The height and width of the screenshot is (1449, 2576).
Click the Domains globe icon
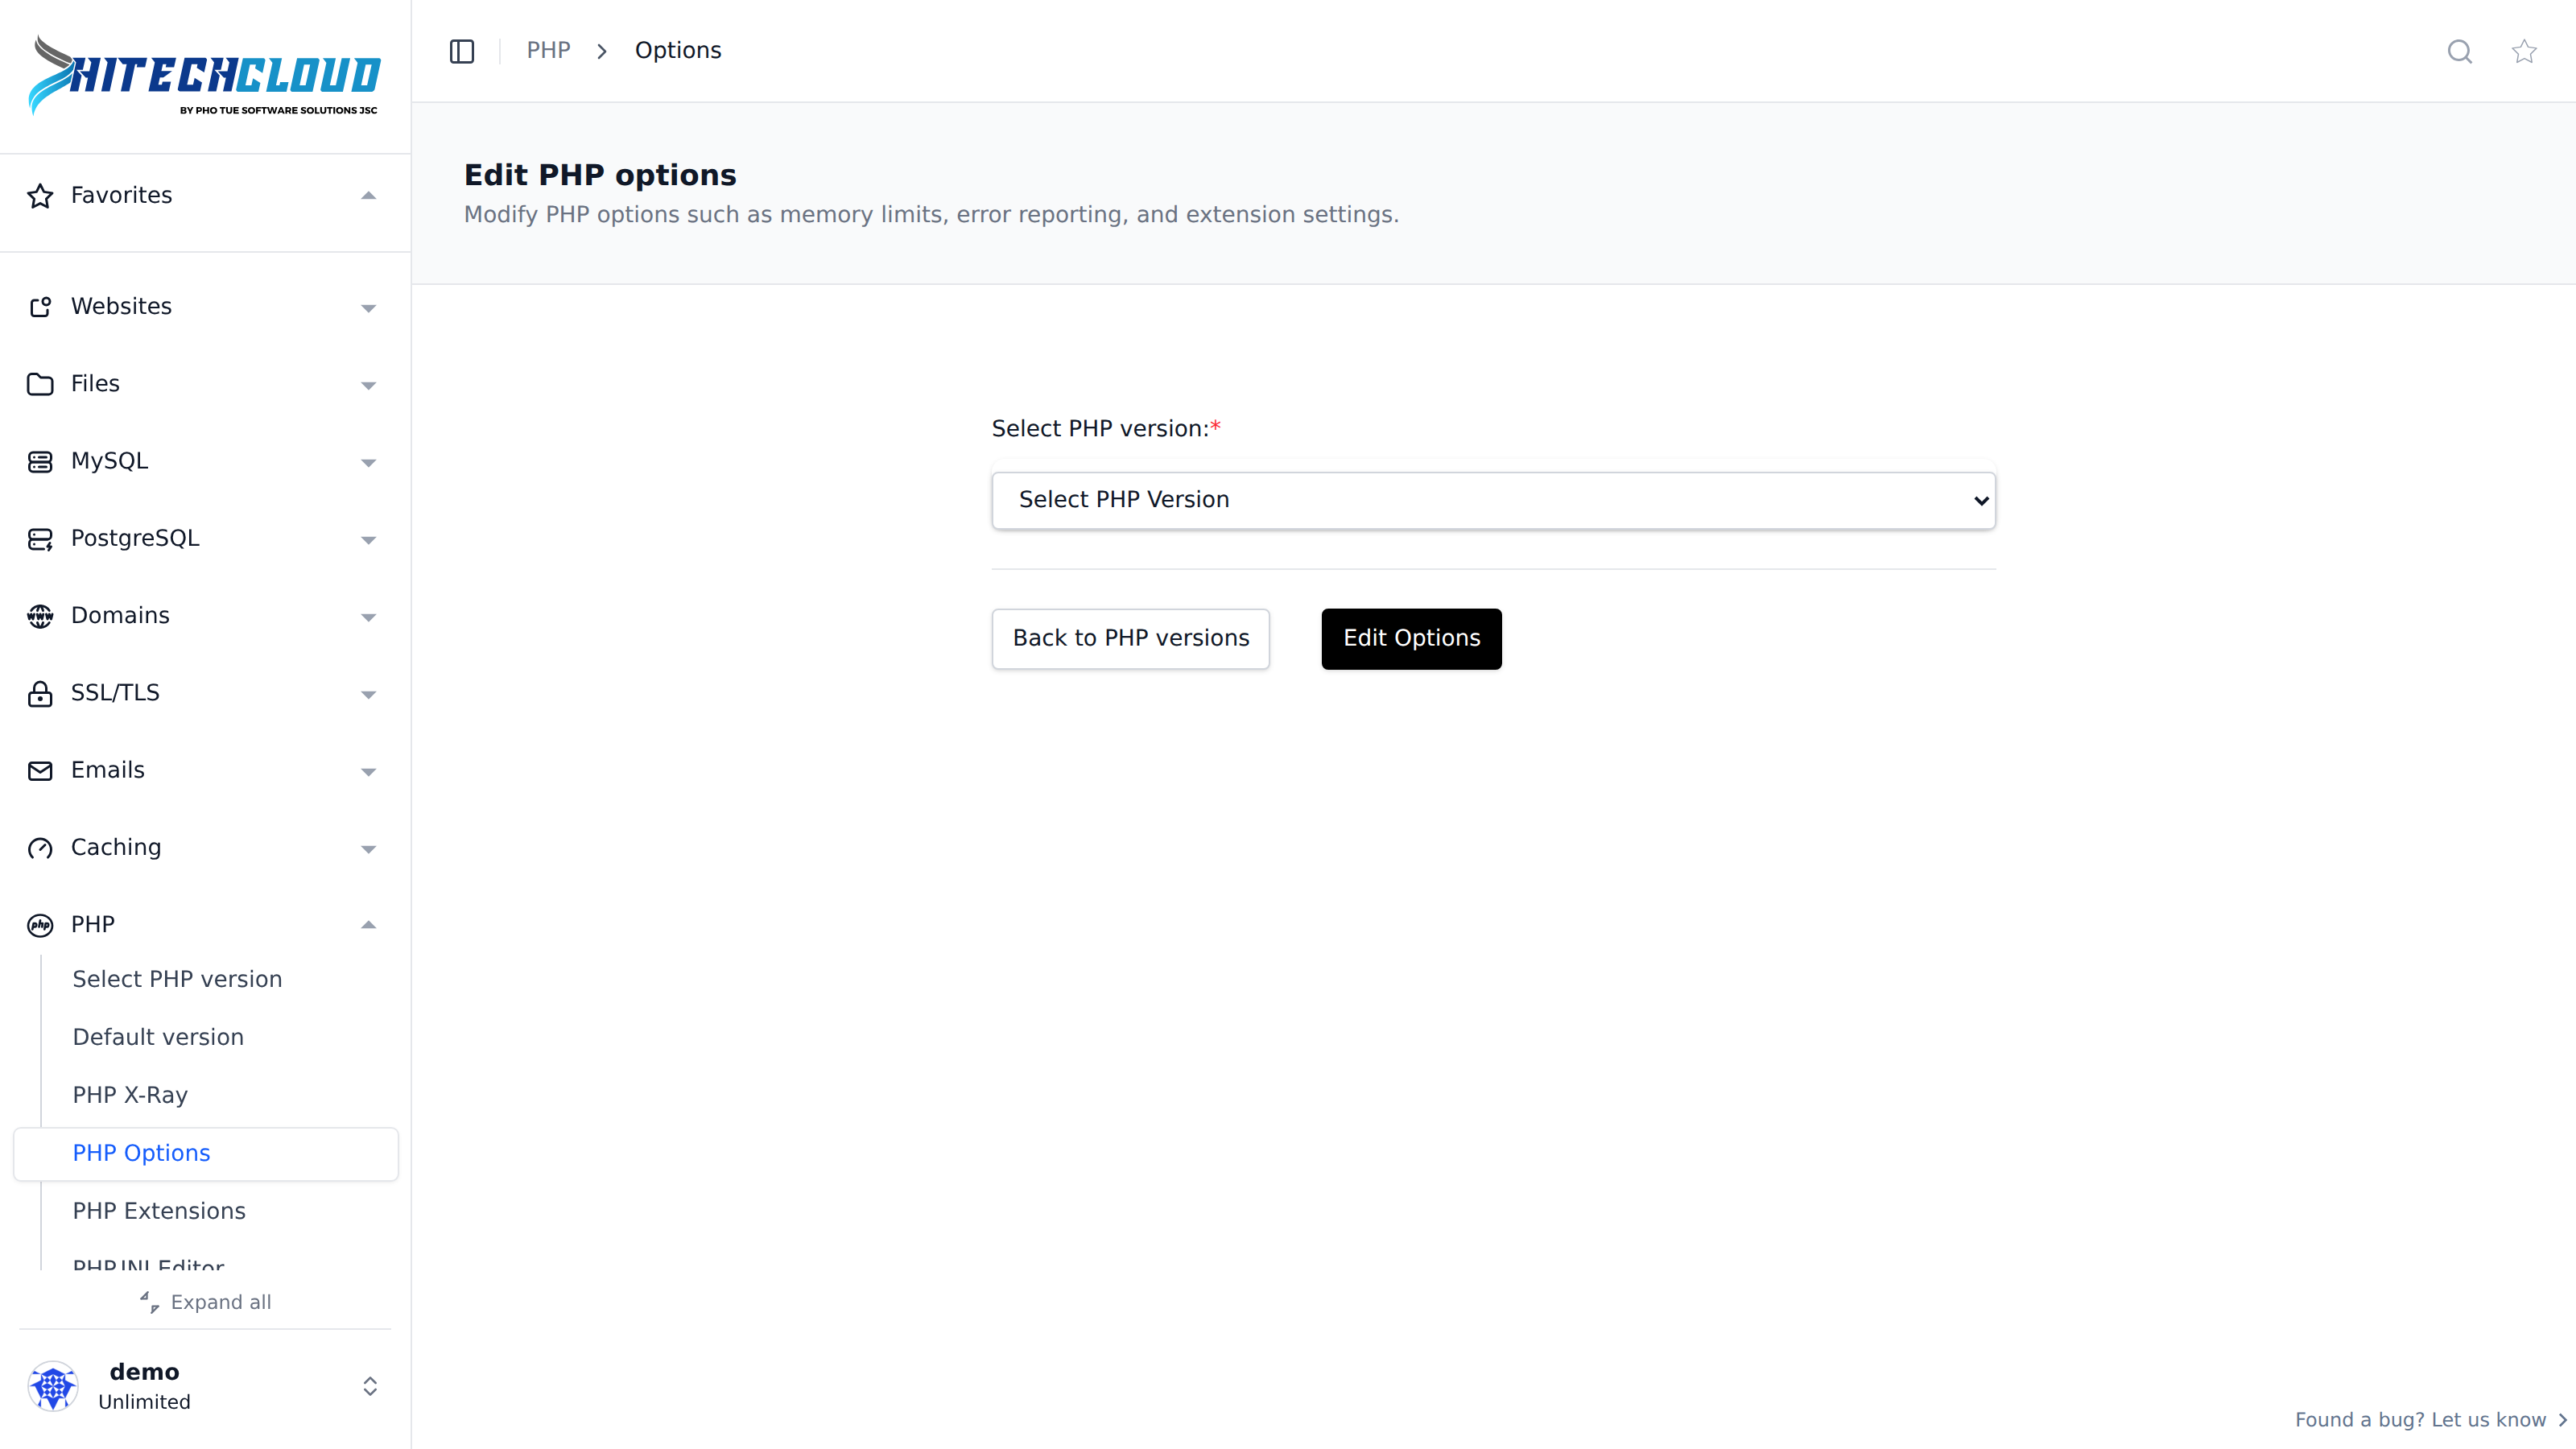[x=40, y=616]
